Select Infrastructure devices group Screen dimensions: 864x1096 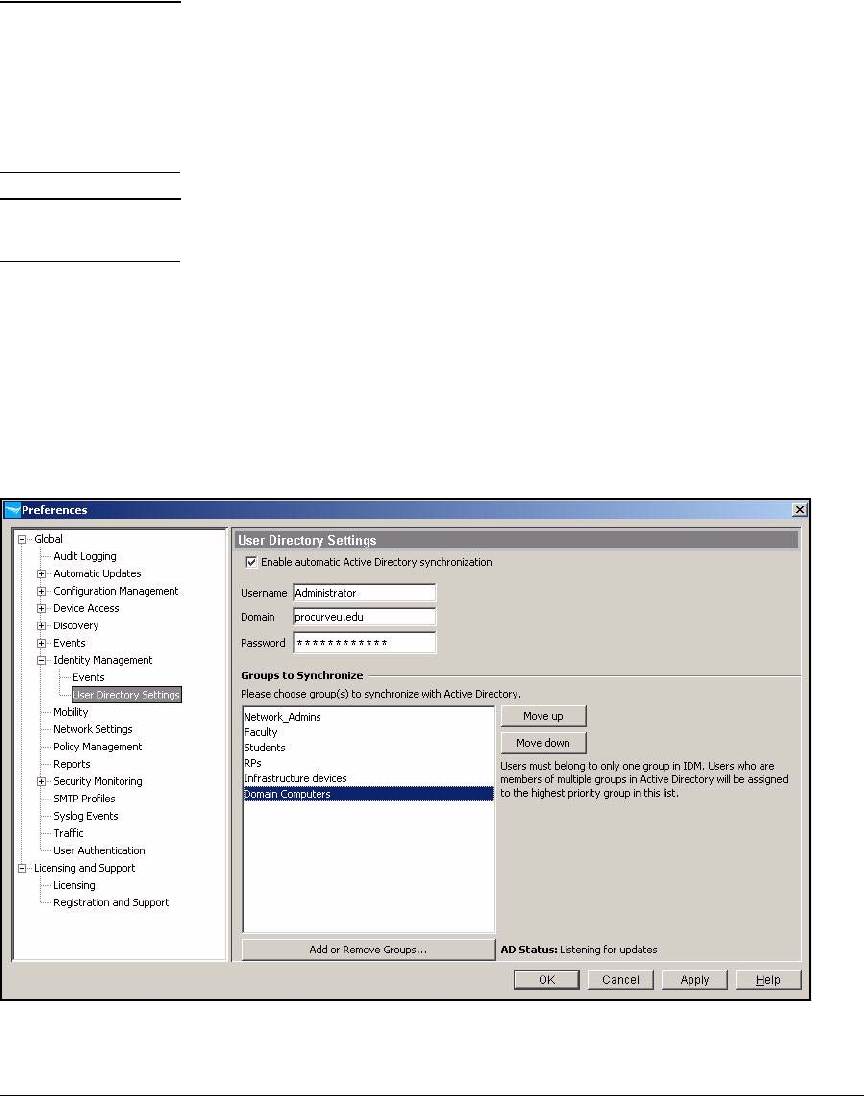[368, 779]
